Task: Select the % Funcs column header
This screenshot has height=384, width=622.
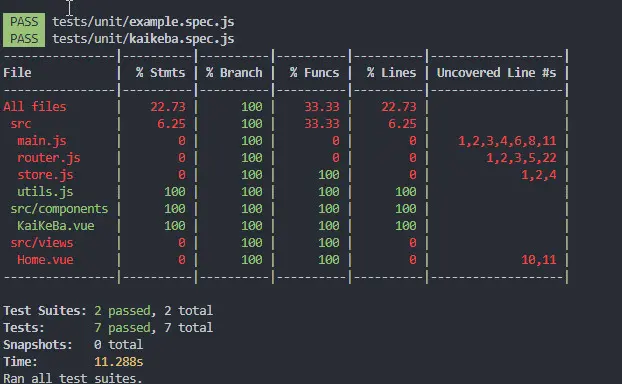Action: click(x=314, y=73)
